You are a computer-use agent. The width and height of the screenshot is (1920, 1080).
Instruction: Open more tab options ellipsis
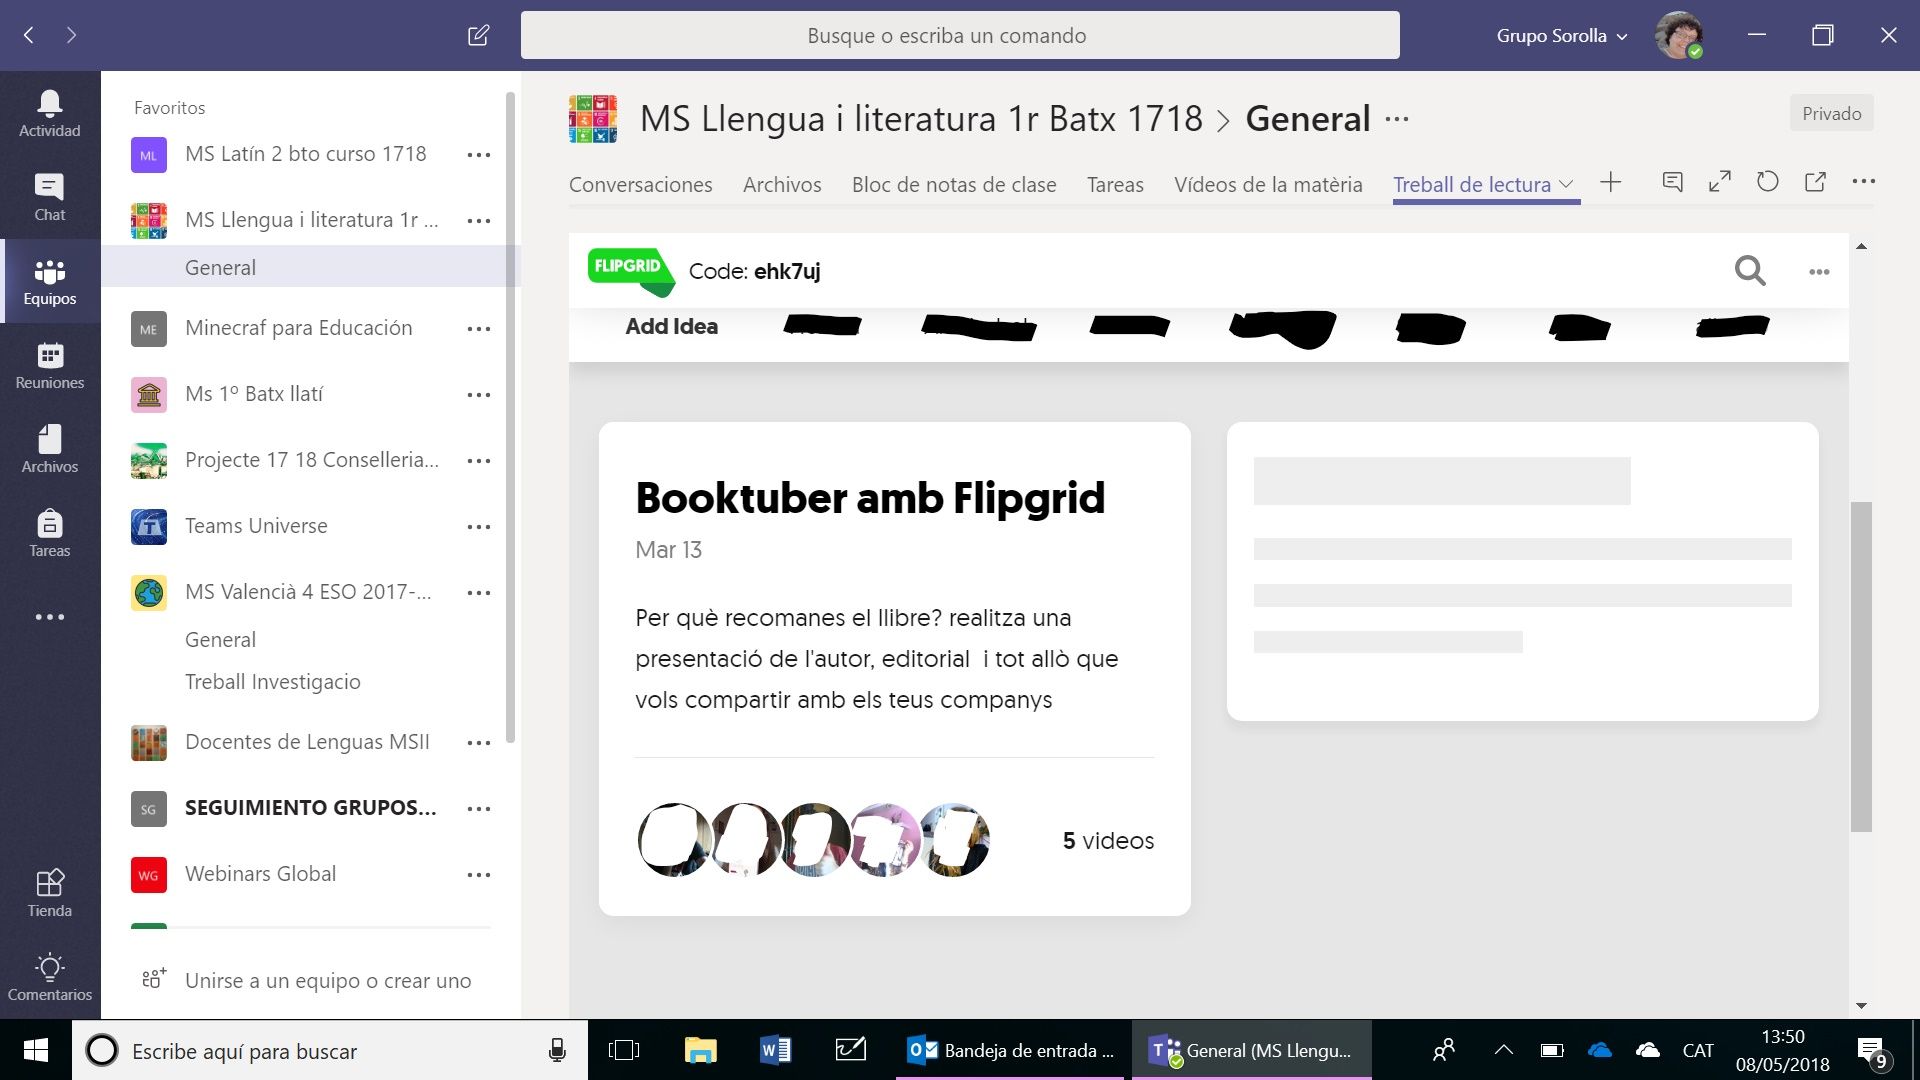click(1863, 182)
